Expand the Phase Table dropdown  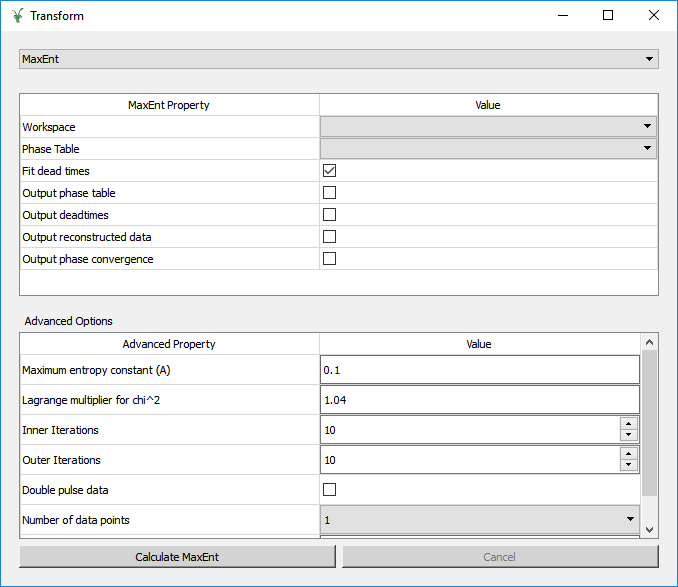[488, 149]
